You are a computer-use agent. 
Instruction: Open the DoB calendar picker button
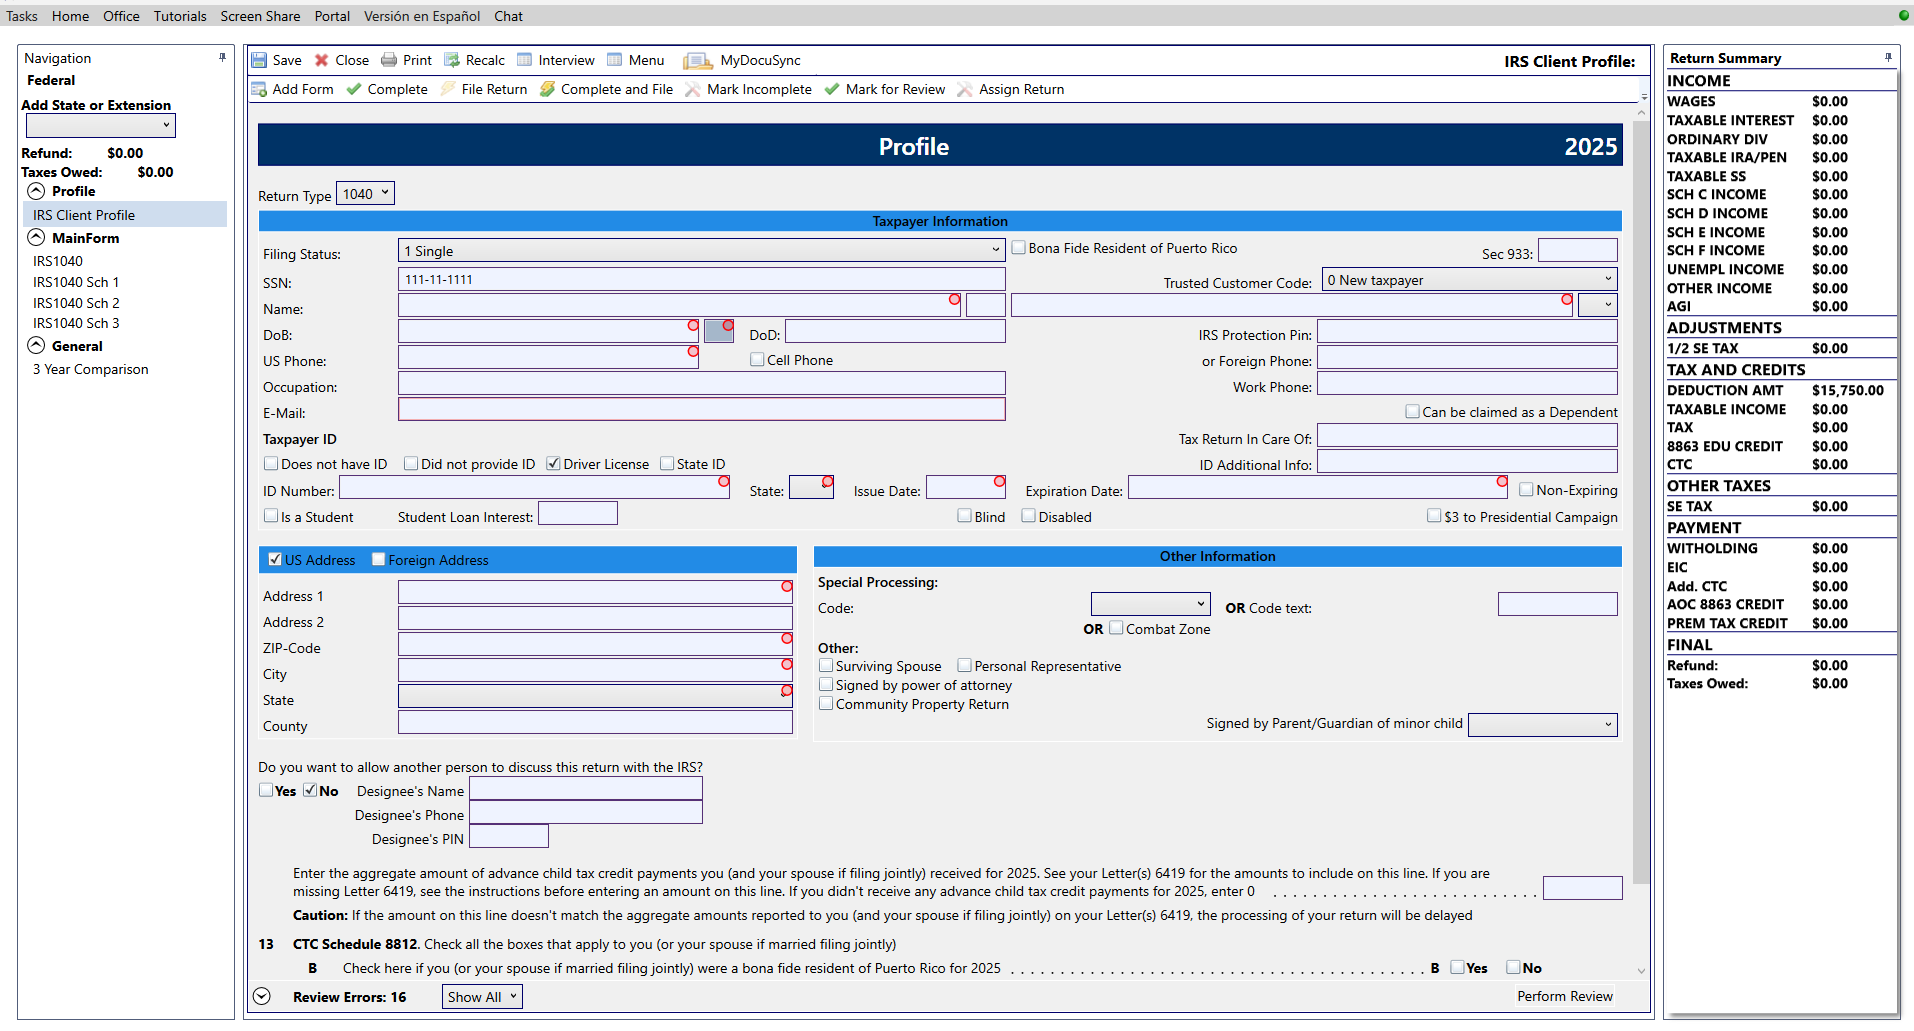coord(719,331)
